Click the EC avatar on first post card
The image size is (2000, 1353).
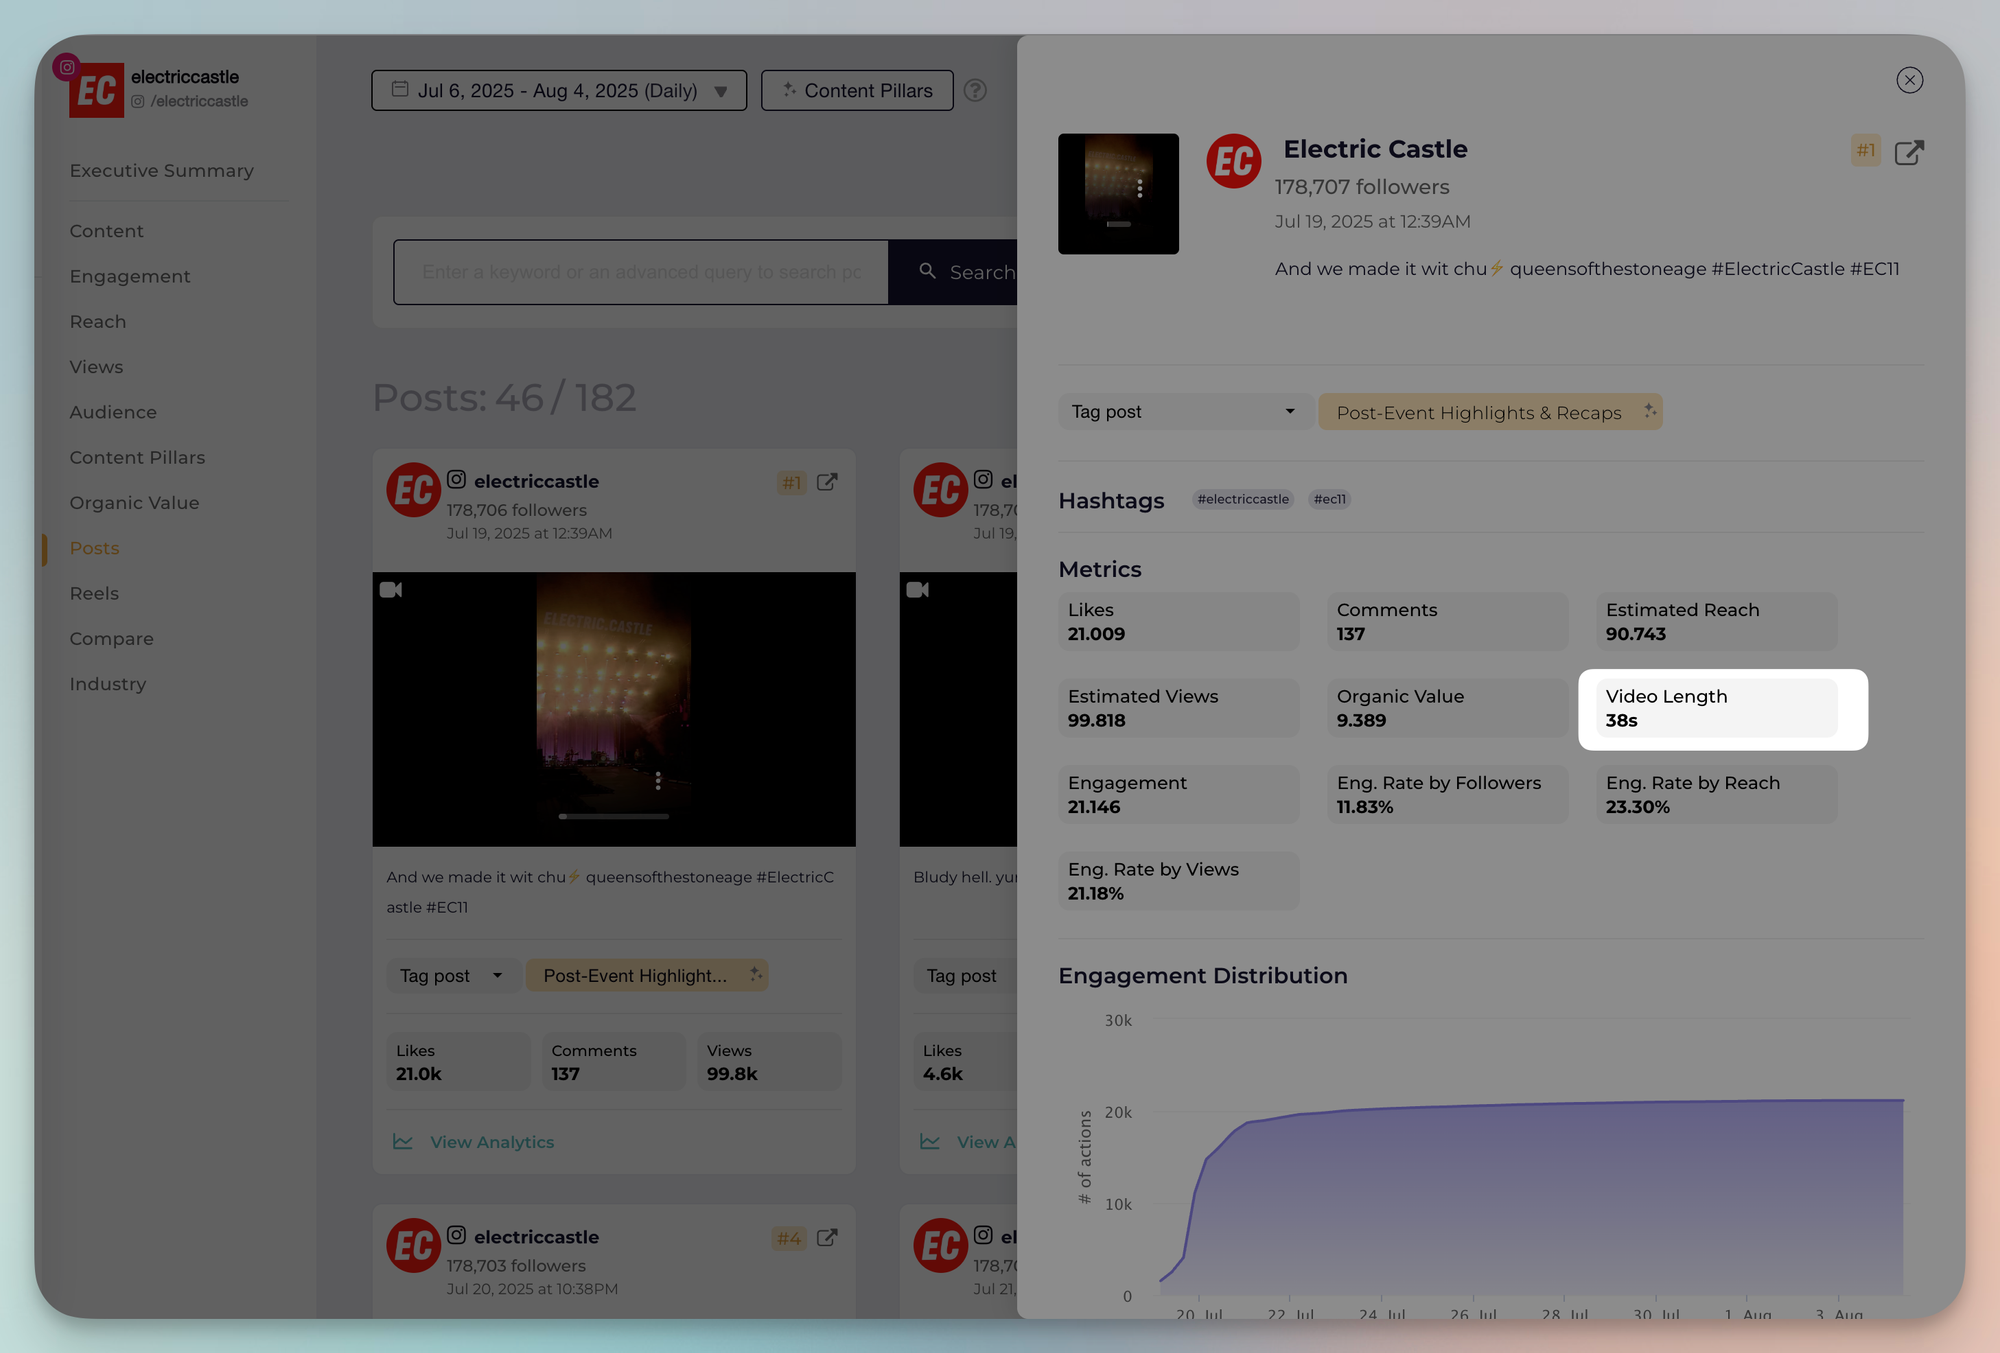pyautogui.click(x=413, y=490)
